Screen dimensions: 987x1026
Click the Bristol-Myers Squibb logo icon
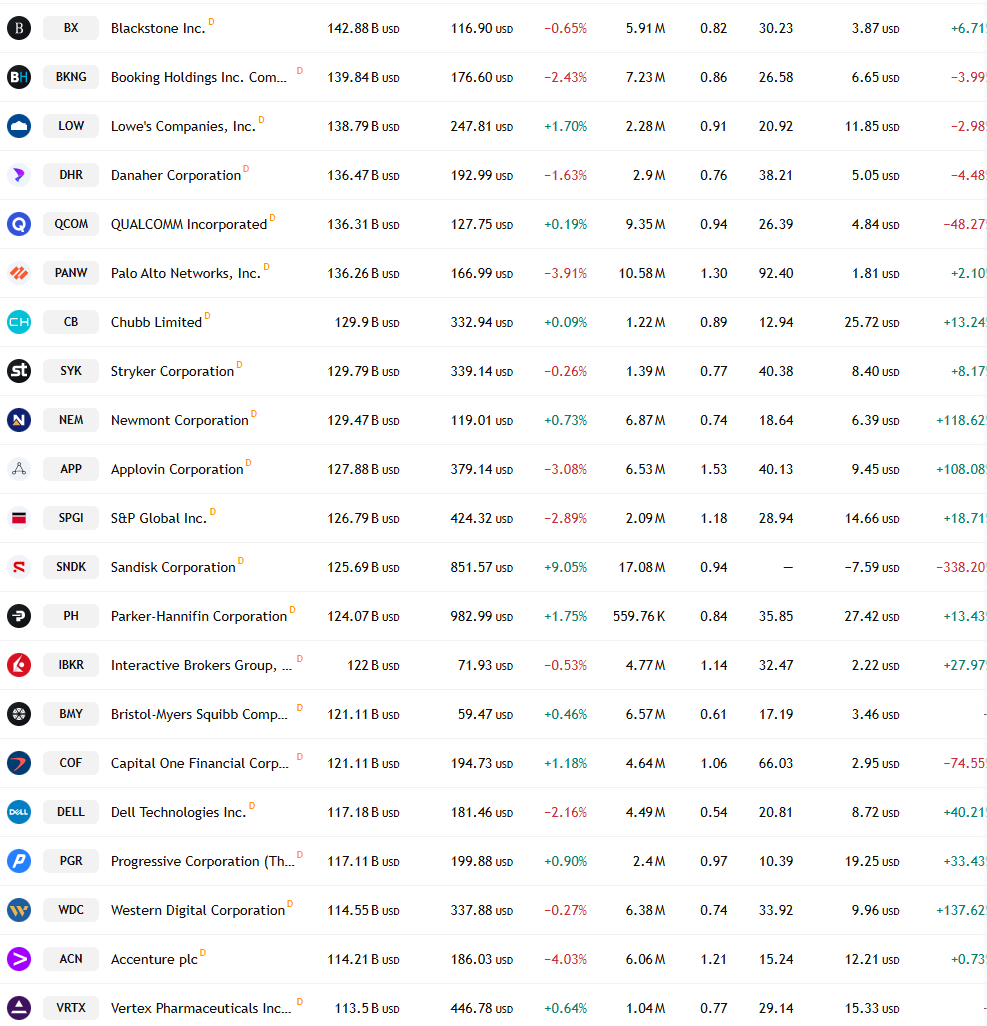click(x=19, y=714)
